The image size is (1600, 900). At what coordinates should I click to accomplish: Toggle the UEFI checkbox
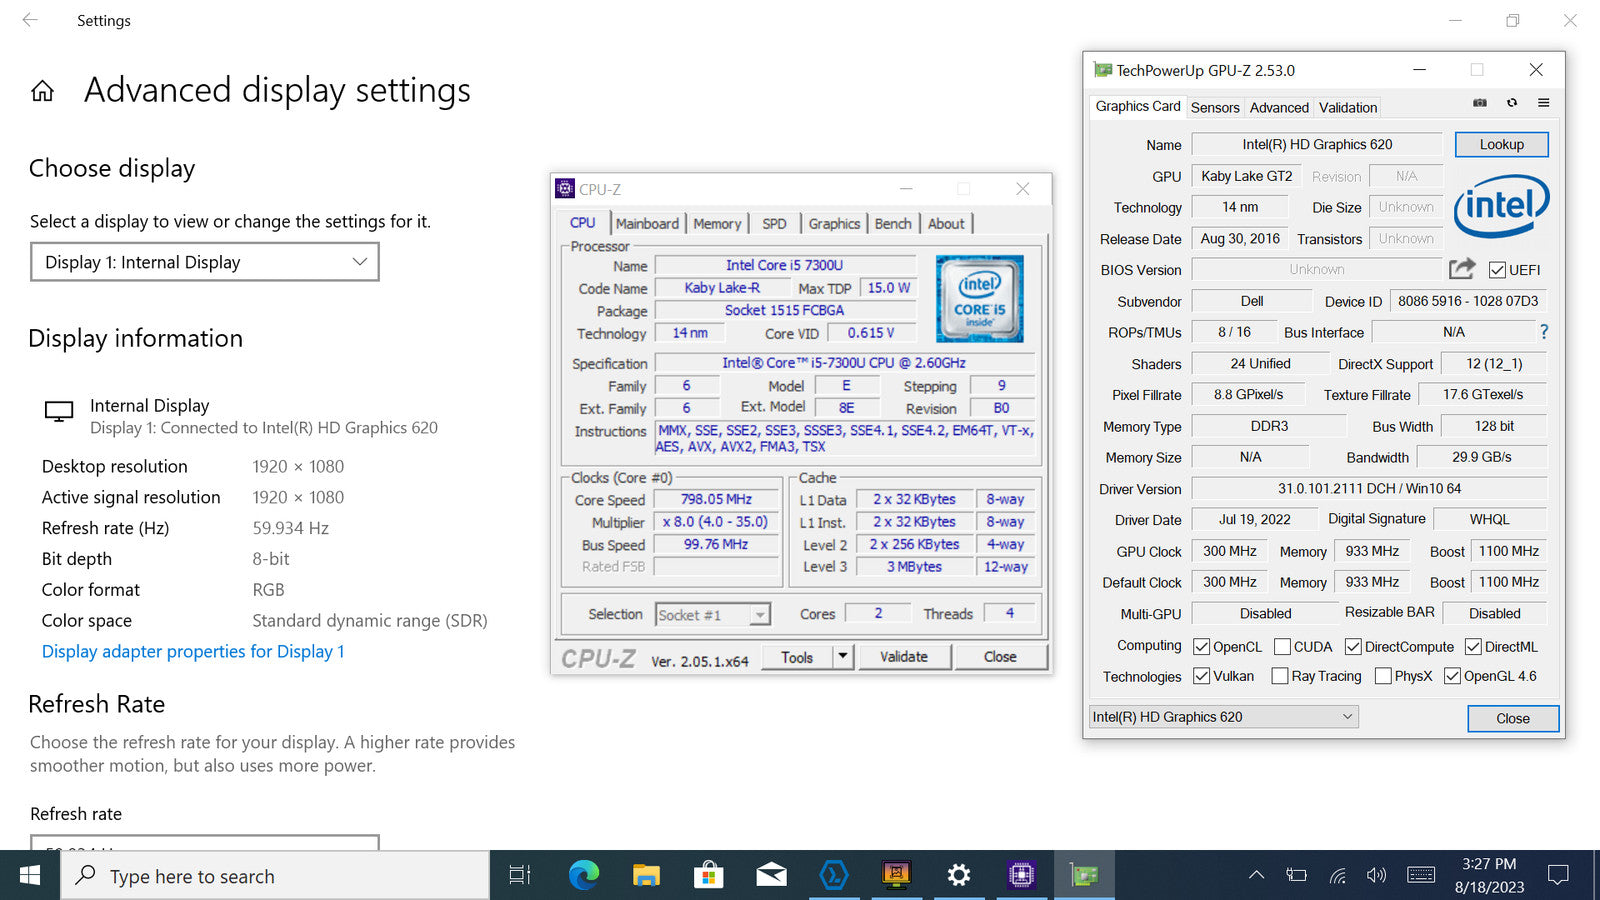tap(1497, 270)
